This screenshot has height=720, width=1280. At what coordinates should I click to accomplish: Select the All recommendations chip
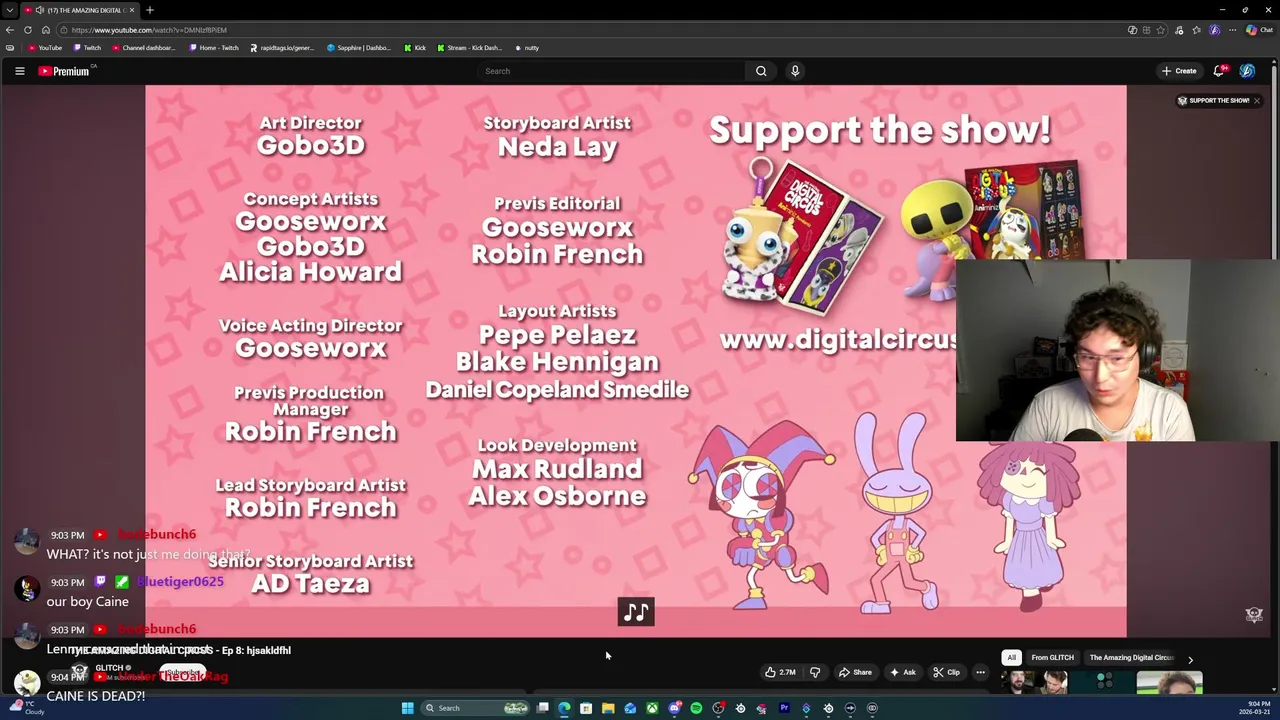(x=1011, y=658)
